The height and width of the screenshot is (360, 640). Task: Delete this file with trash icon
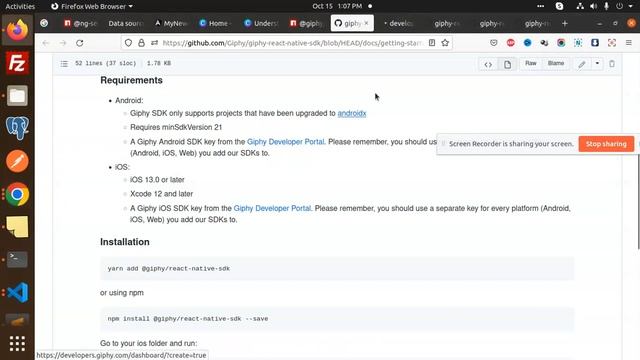tap(612, 64)
